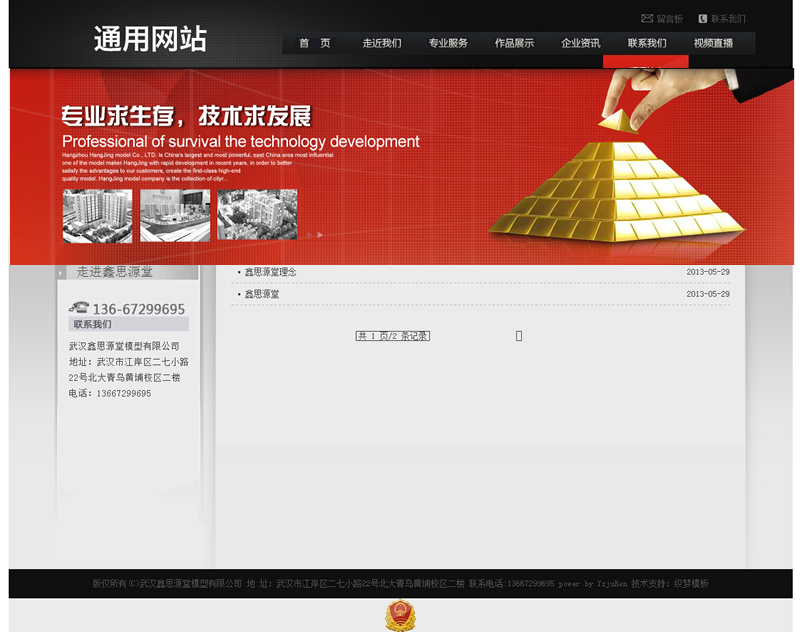Open the 企业资讯 menu item
The image size is (800, 632).
coord(580,43)
